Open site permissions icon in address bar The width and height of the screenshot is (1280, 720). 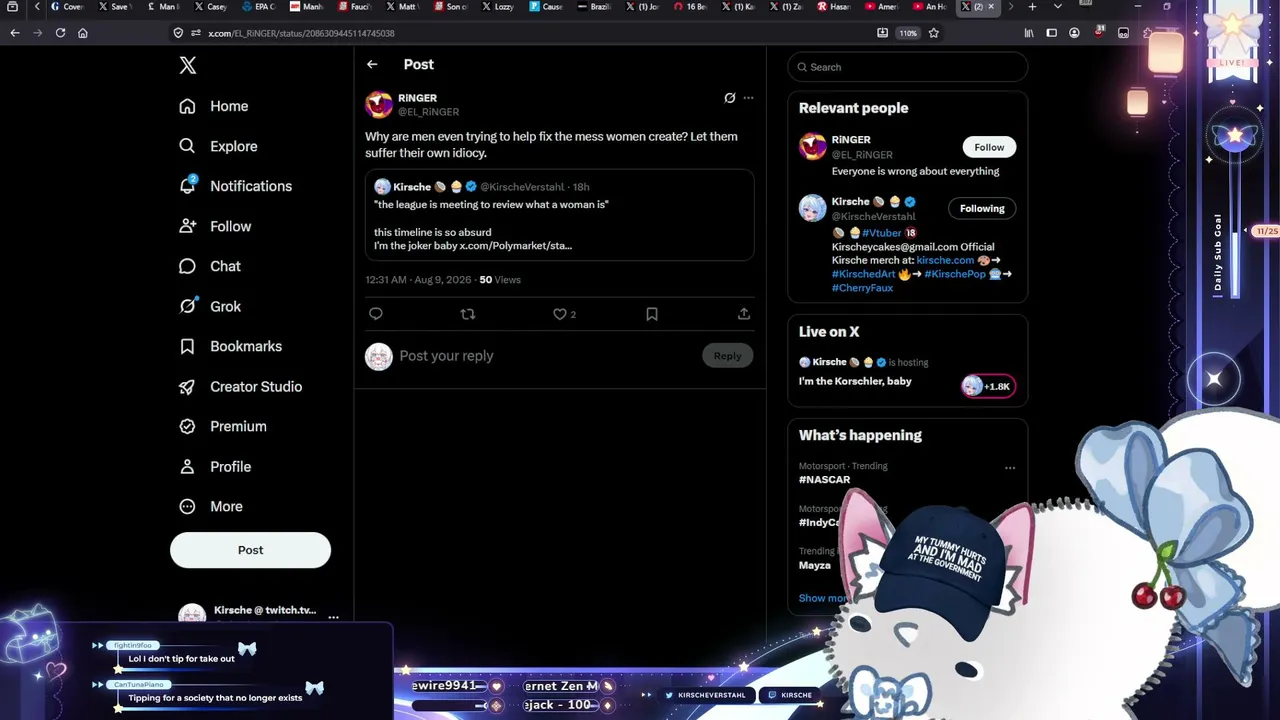(196, 33)
